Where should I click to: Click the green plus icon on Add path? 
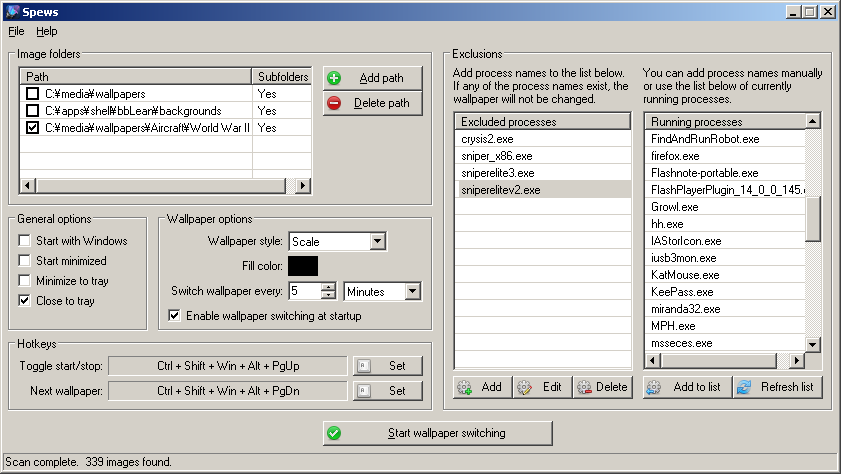click(x=334, y=78)
